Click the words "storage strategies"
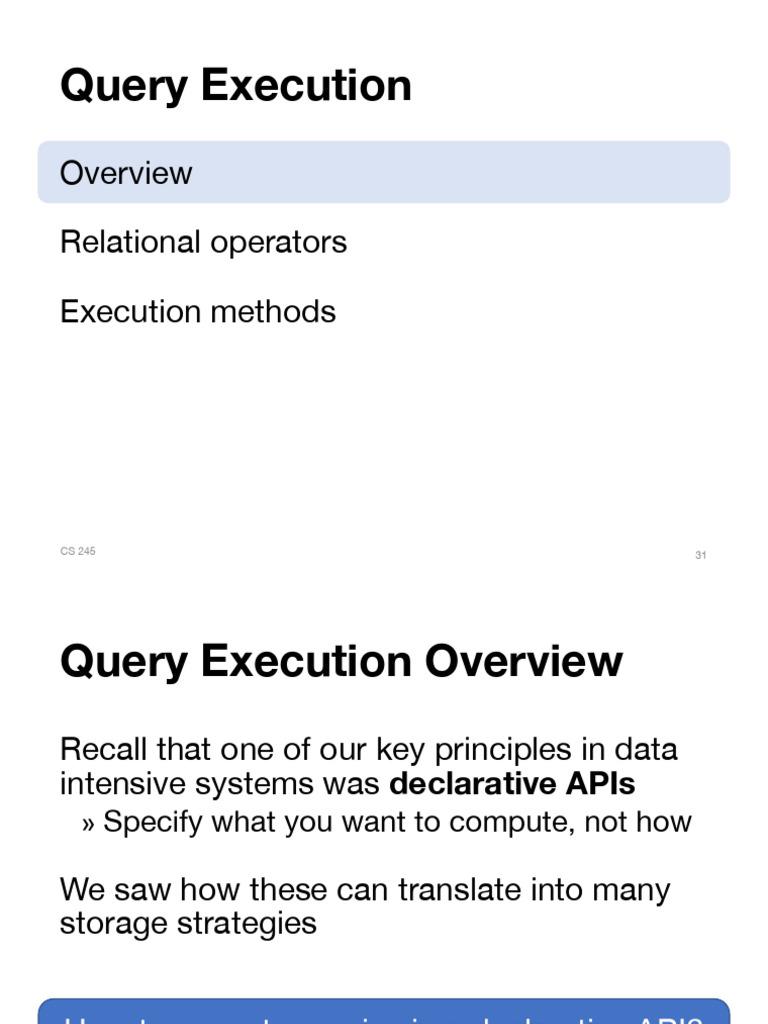768x1024 pixels. 188,923
